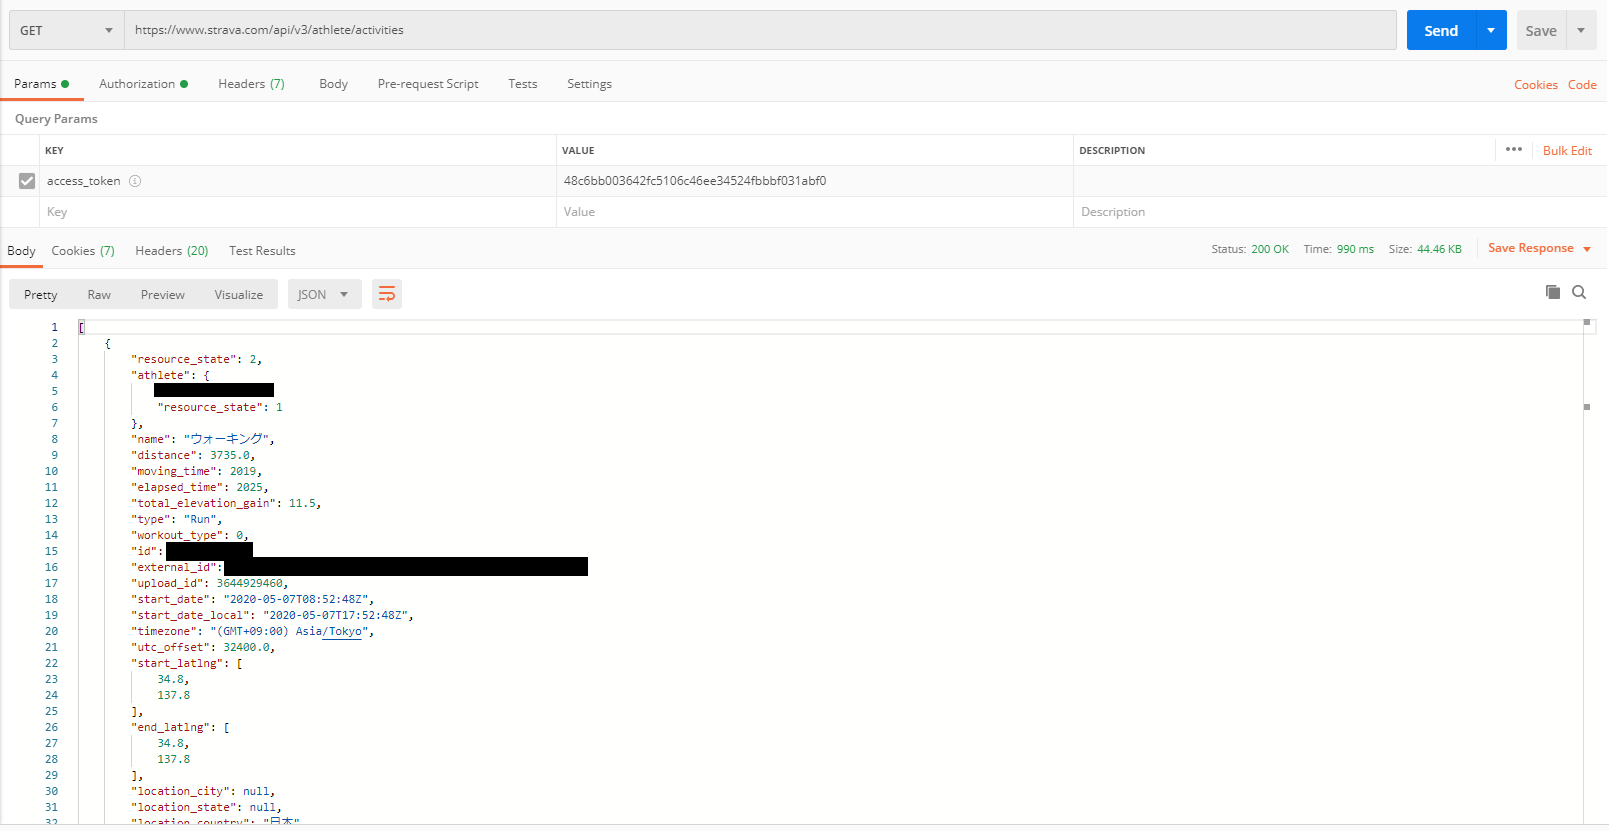This screenshot has height=831, width=1609.
Task: Click the "start_date_local" line value
Action: click(336, 615)
